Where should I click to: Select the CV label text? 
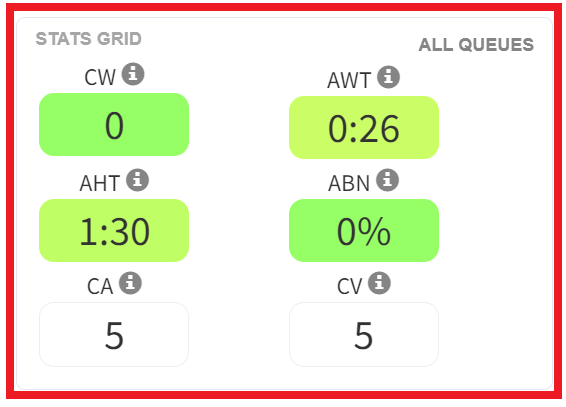pos(349,286)
